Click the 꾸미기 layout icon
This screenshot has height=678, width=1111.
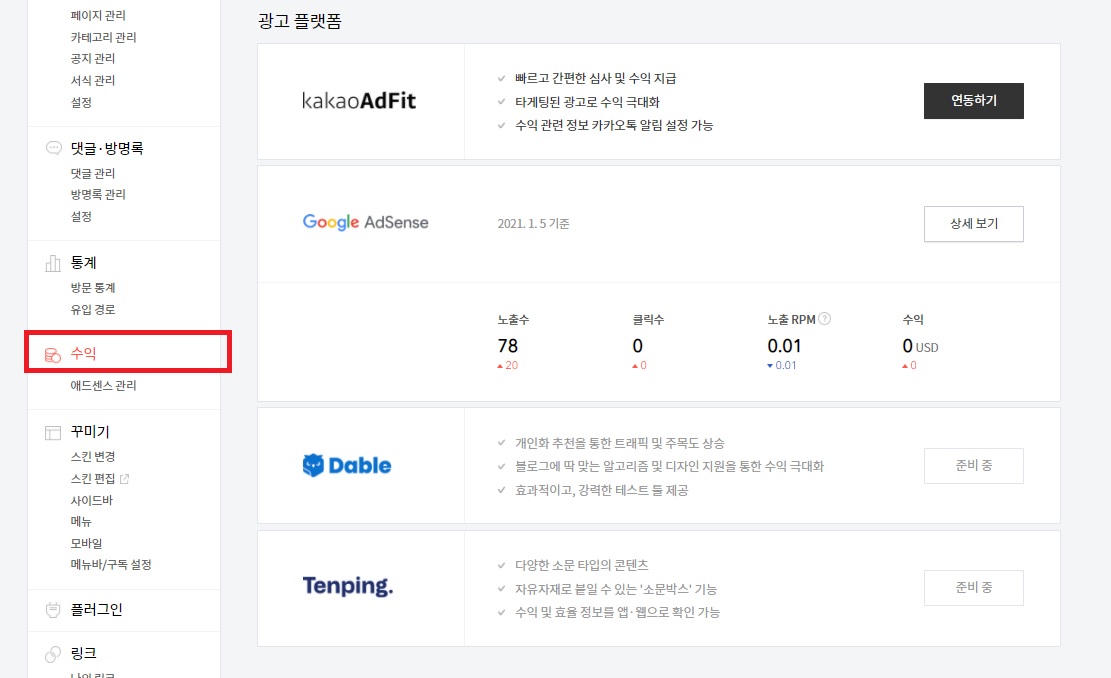tap(53, 432)
